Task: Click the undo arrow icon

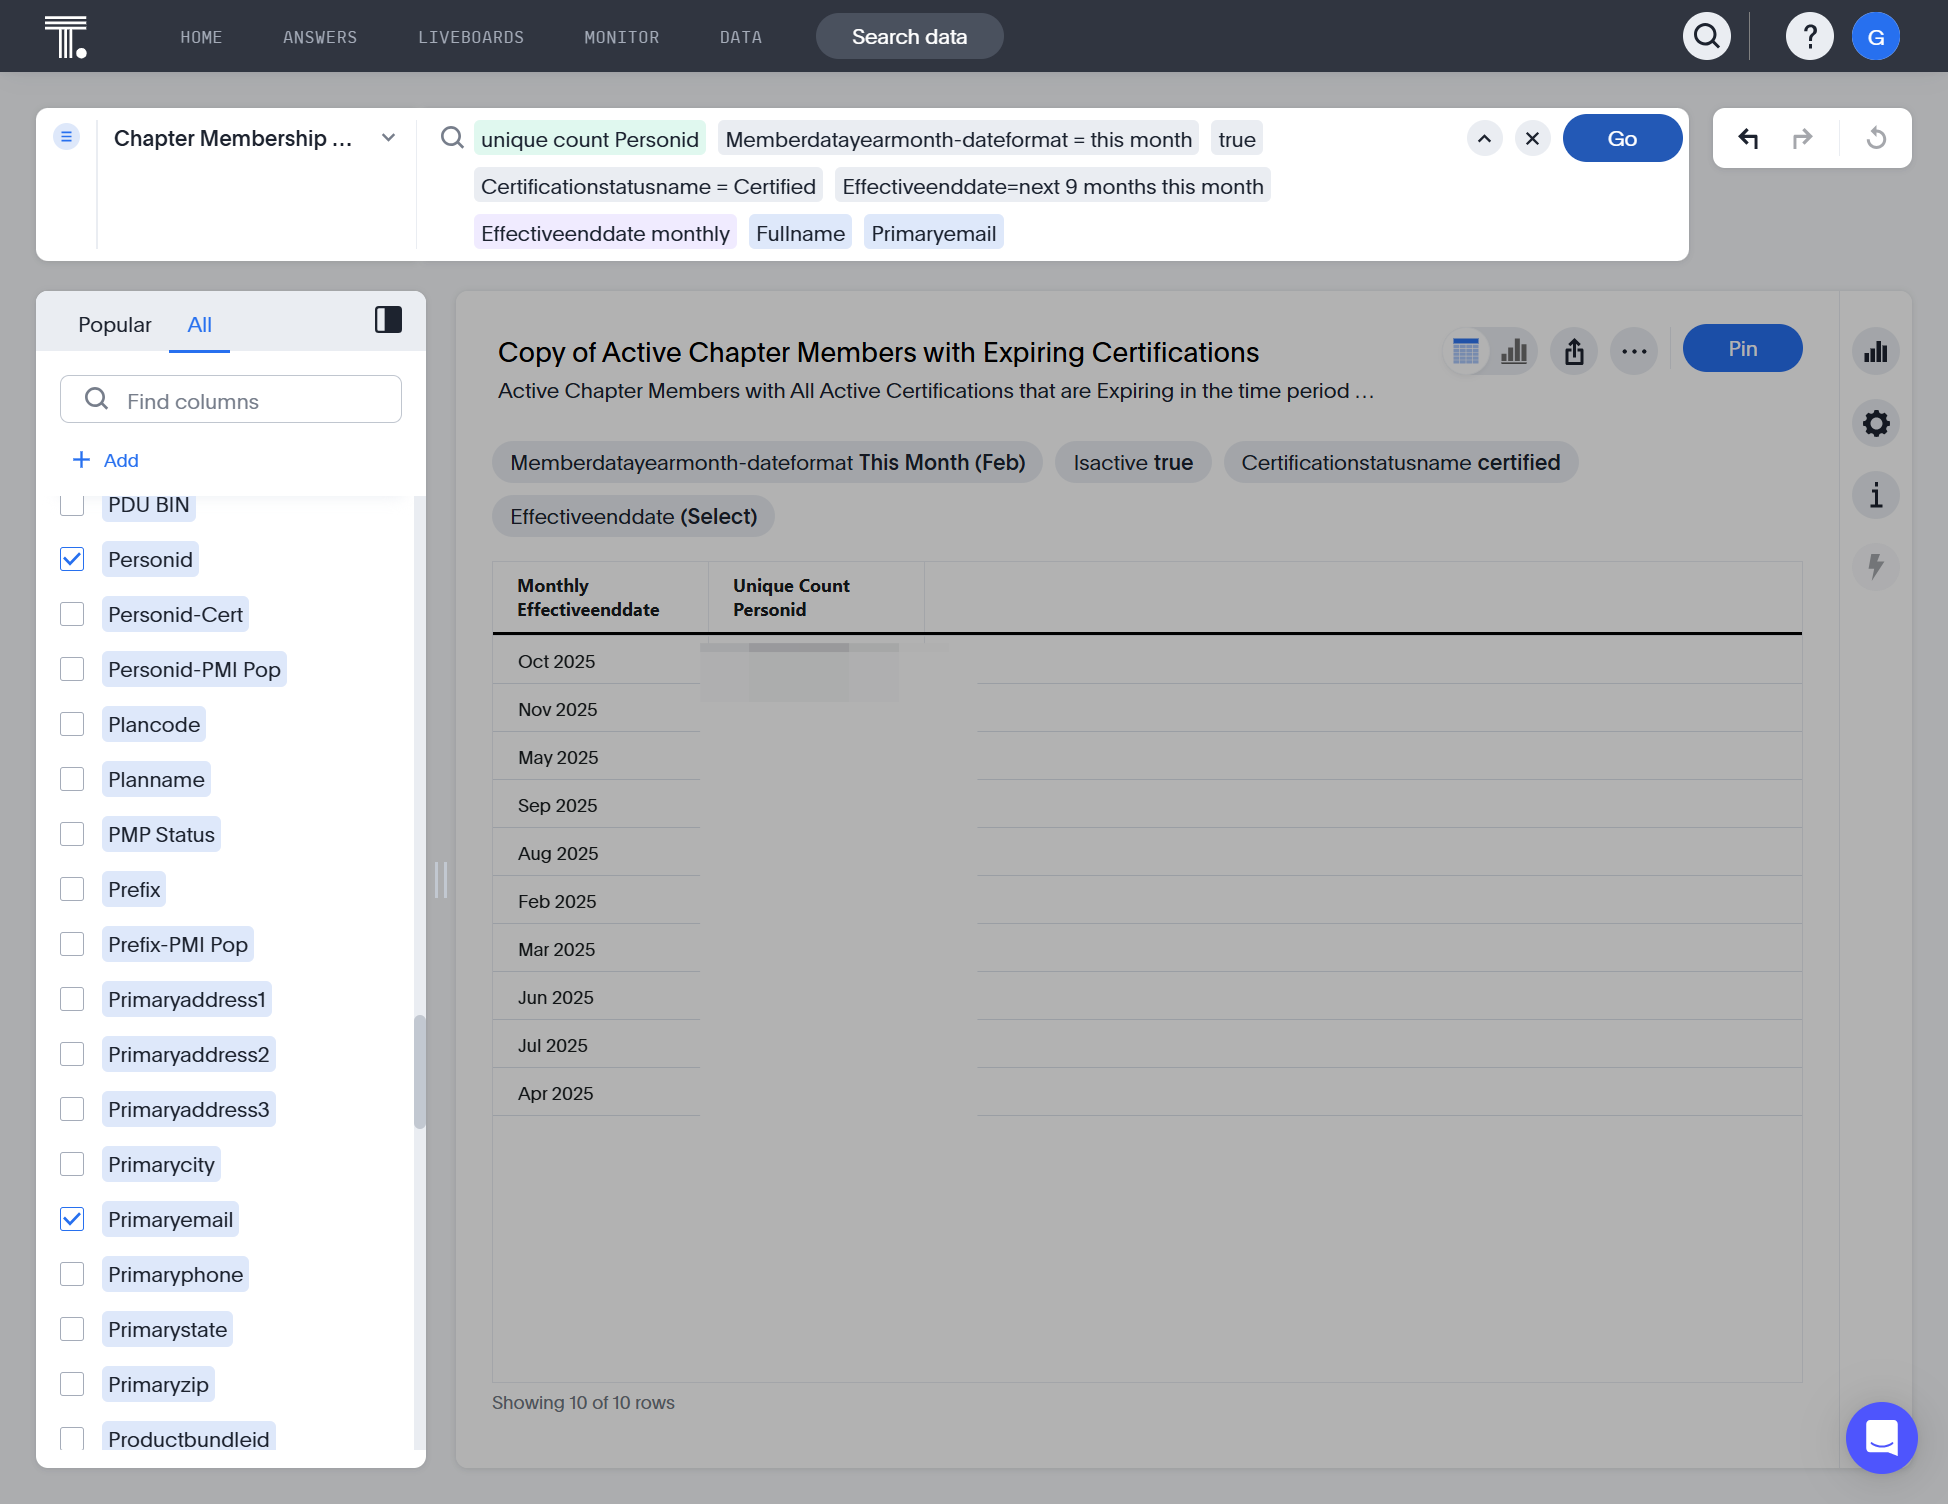Action: 1748,138
